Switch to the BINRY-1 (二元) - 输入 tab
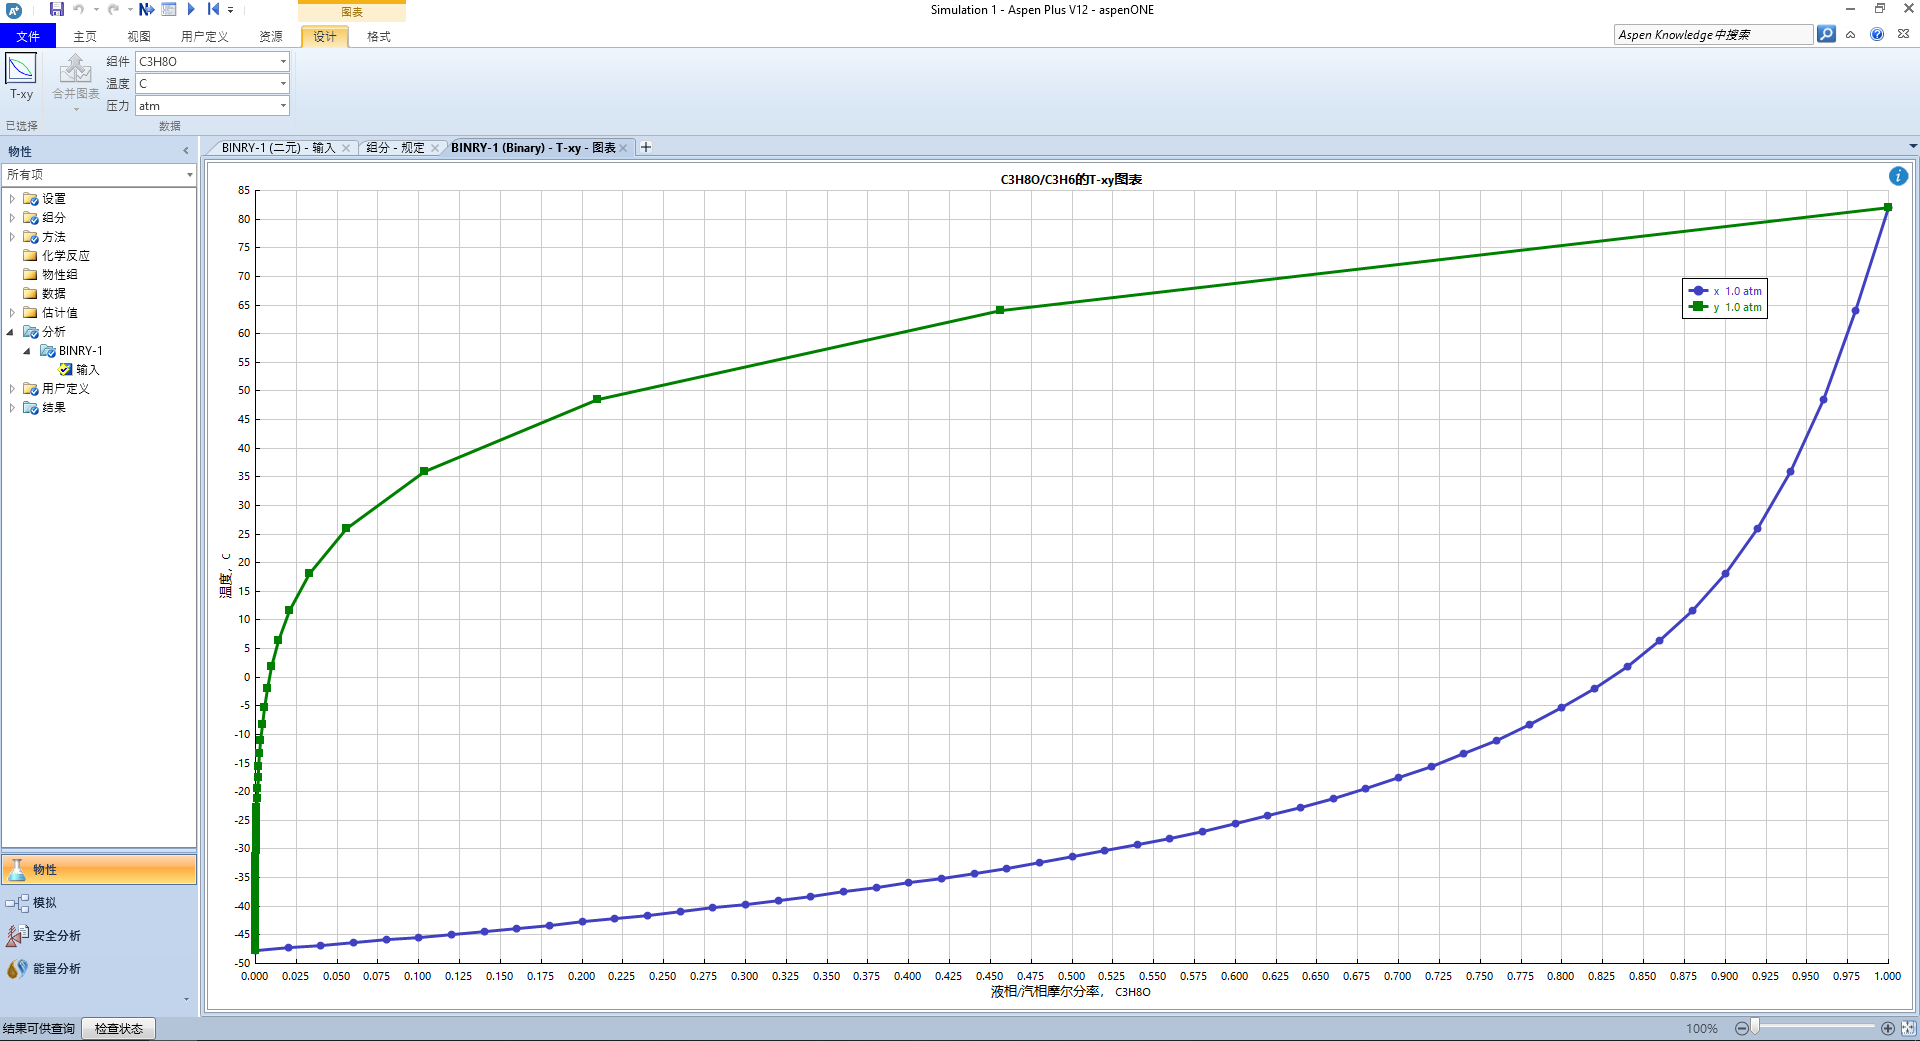Viewport: 1920px width, 1041px height. (x=277, y=148)
